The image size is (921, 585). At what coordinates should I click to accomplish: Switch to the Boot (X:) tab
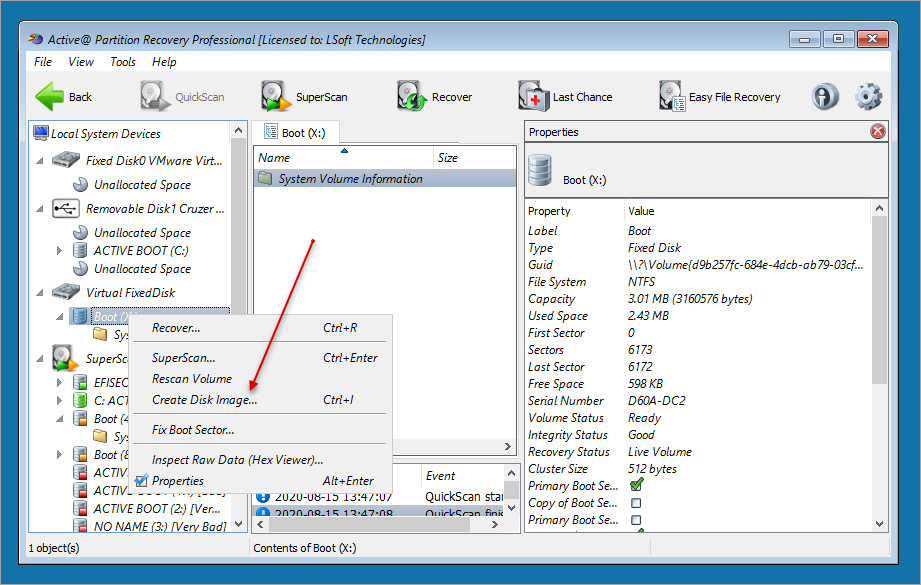[295, 133]
